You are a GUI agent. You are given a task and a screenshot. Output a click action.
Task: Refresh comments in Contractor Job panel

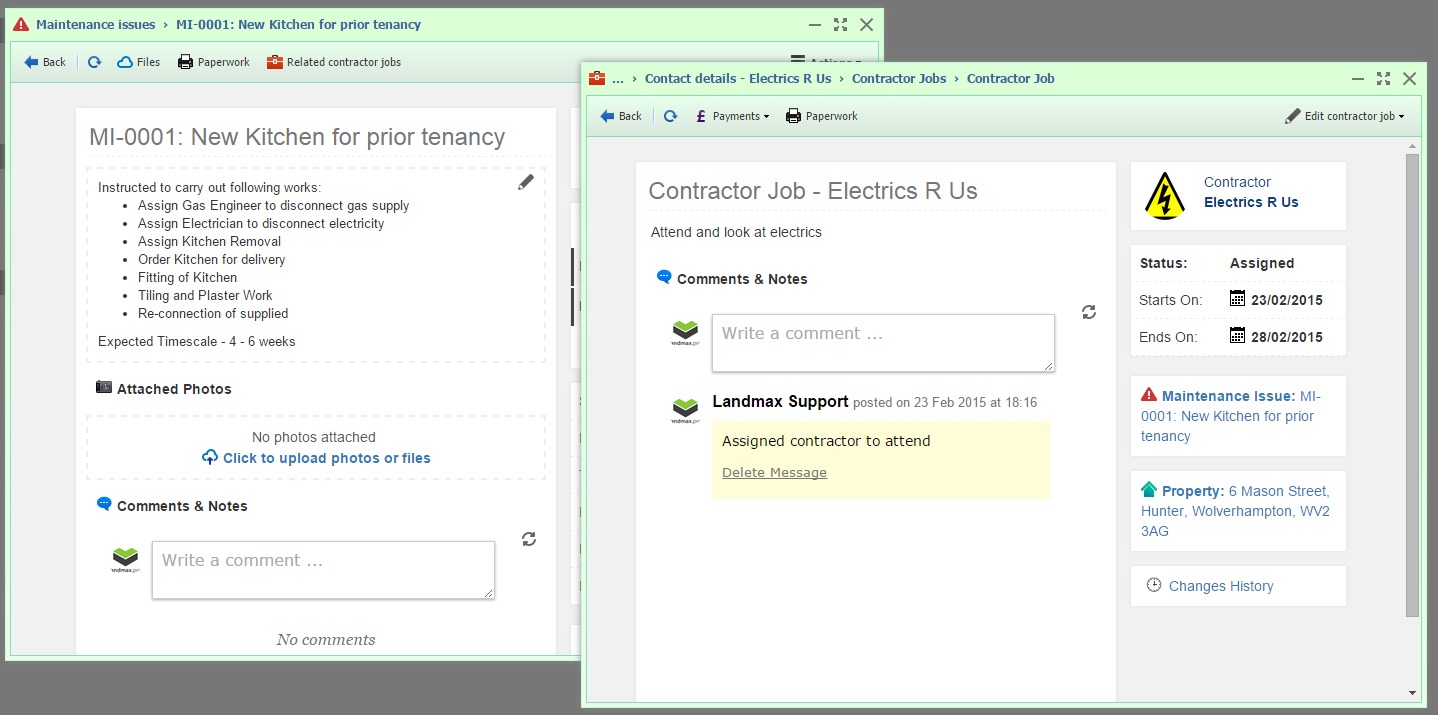pyautogui.click(x=1089, y=312)
